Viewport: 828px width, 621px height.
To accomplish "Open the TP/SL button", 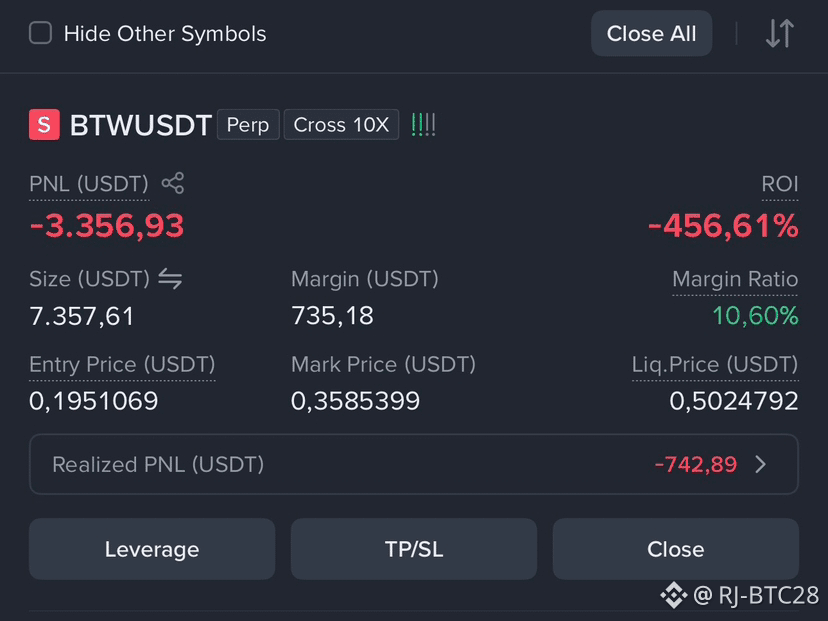I will pyautogui.click(x=413, y=549).
